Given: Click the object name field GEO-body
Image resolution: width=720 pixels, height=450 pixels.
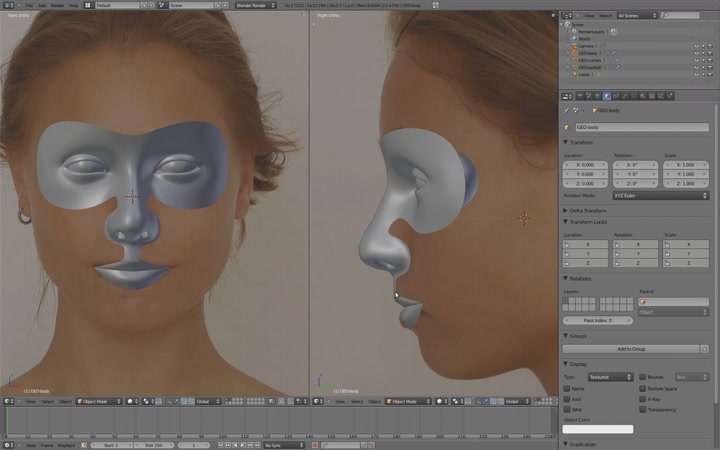Looking at the screenshot, I should tap(642, 127).
